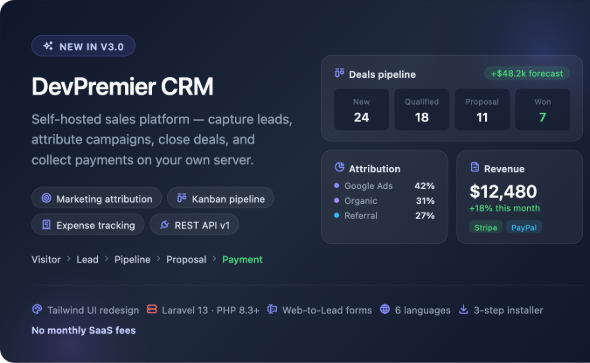
Task: Click the Self-hosted sales platform description
Action: (x=162, y=140)
